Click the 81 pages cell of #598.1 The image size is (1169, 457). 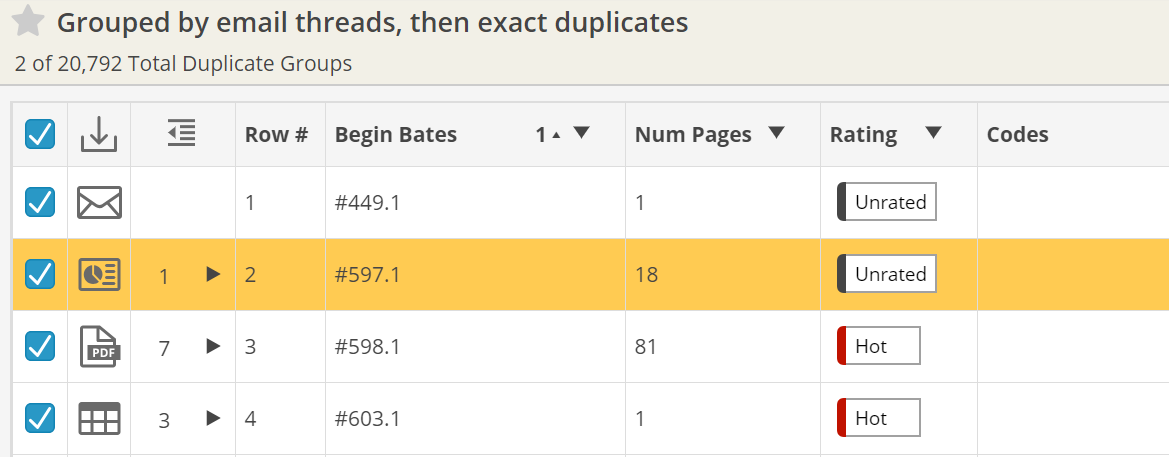point(722,347)
